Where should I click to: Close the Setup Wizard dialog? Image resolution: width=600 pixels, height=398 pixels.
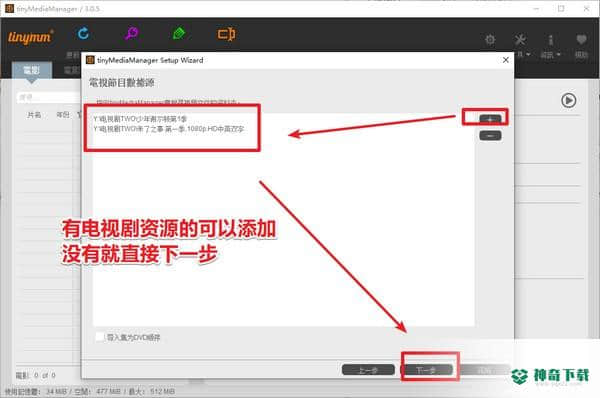point(505,60)
